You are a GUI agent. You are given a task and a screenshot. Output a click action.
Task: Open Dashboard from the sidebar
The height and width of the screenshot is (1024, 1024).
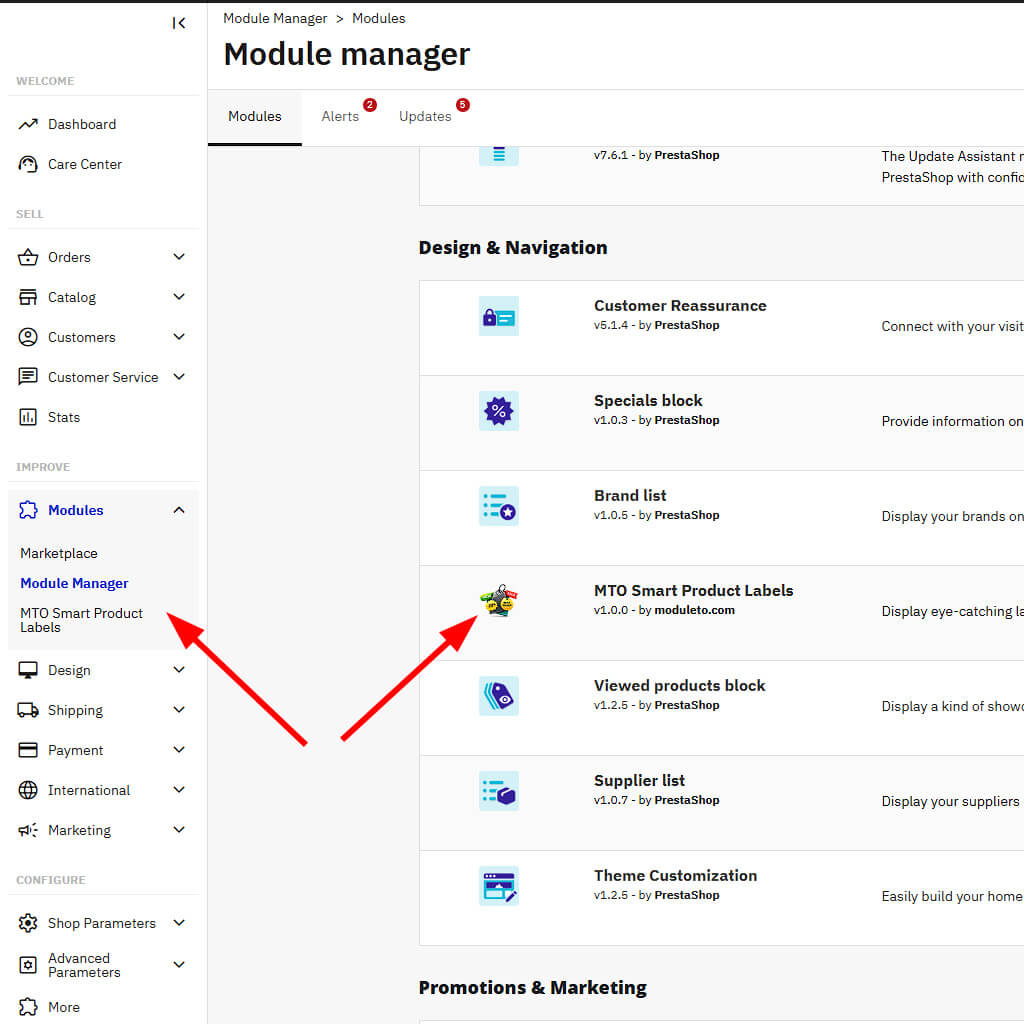pyautogui.click(x=81, y=124)
